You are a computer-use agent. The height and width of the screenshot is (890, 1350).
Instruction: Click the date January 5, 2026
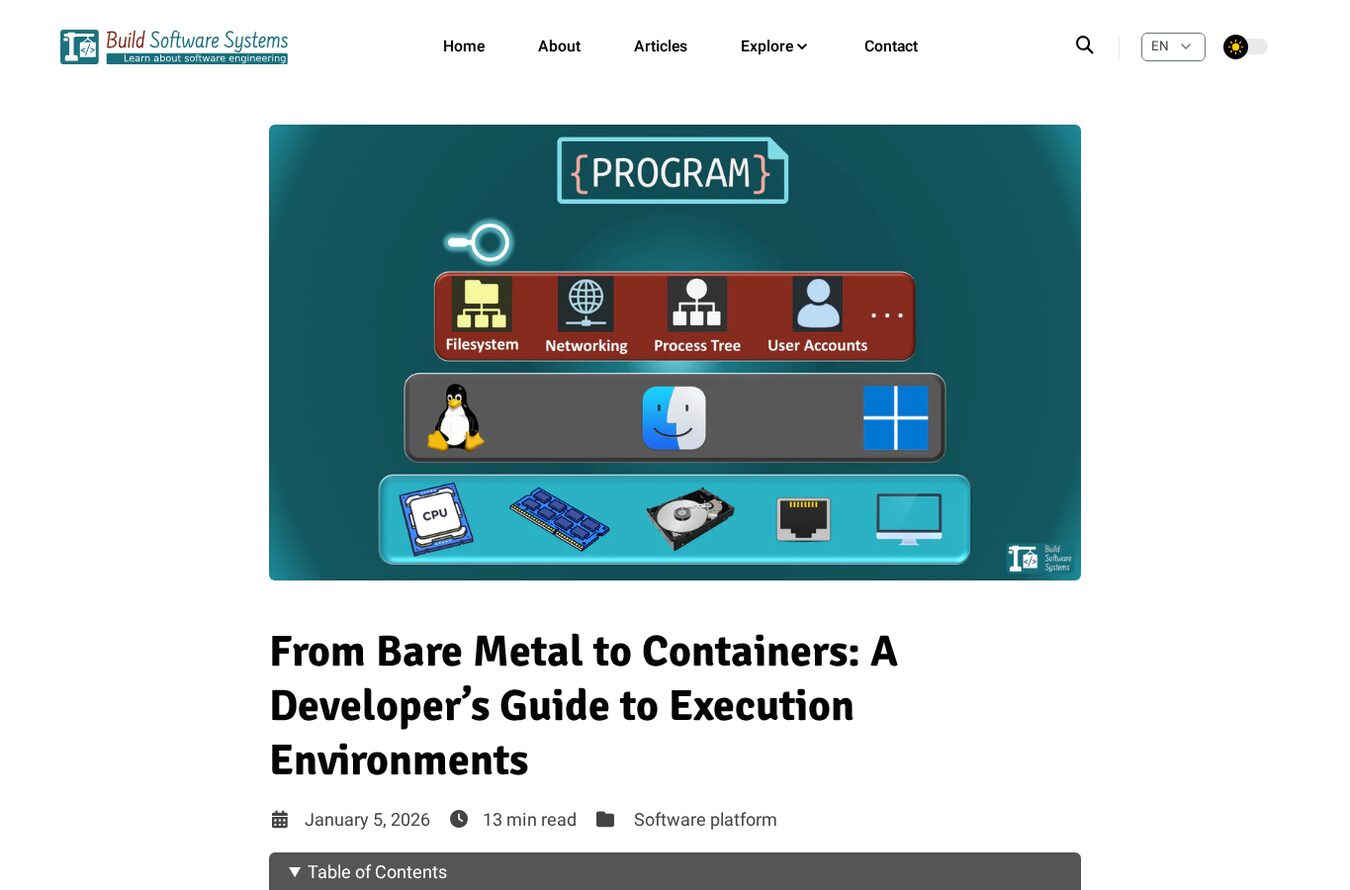pyautogui.click(x=367, y=820)
